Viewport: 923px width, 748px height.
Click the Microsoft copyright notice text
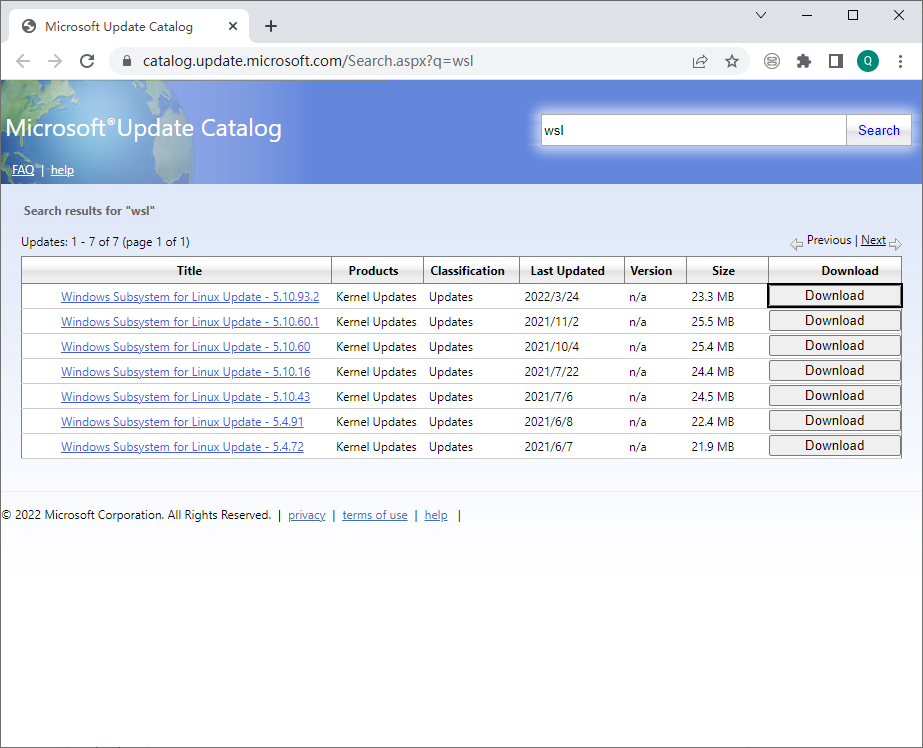pyautogui.click(x=137, y=515)
